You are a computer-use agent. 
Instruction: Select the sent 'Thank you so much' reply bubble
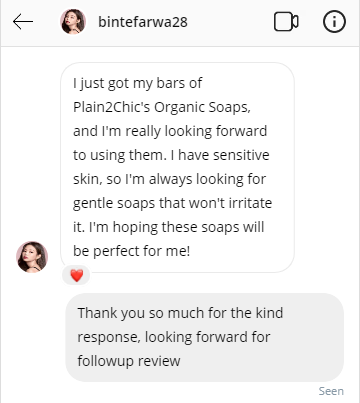(x=204, y=337)
